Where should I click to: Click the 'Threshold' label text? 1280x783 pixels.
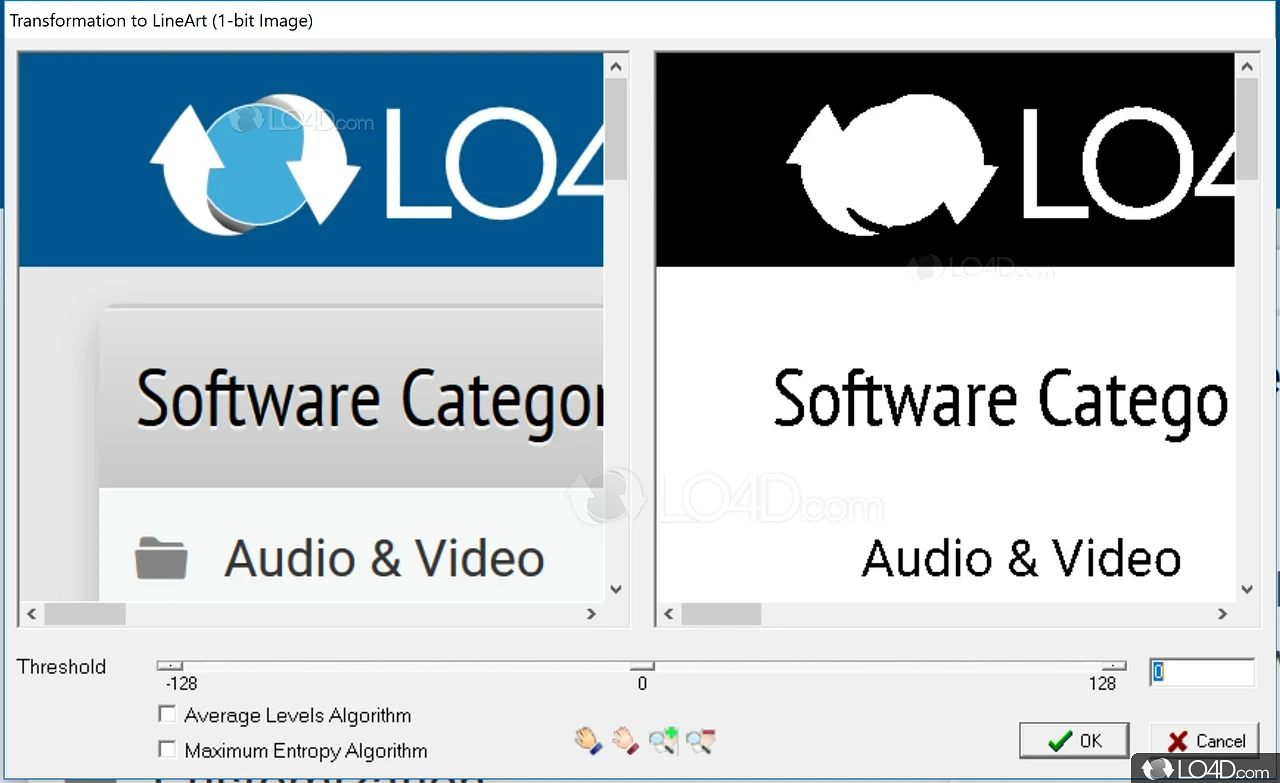pyautogui.click(x=61, y=667)
